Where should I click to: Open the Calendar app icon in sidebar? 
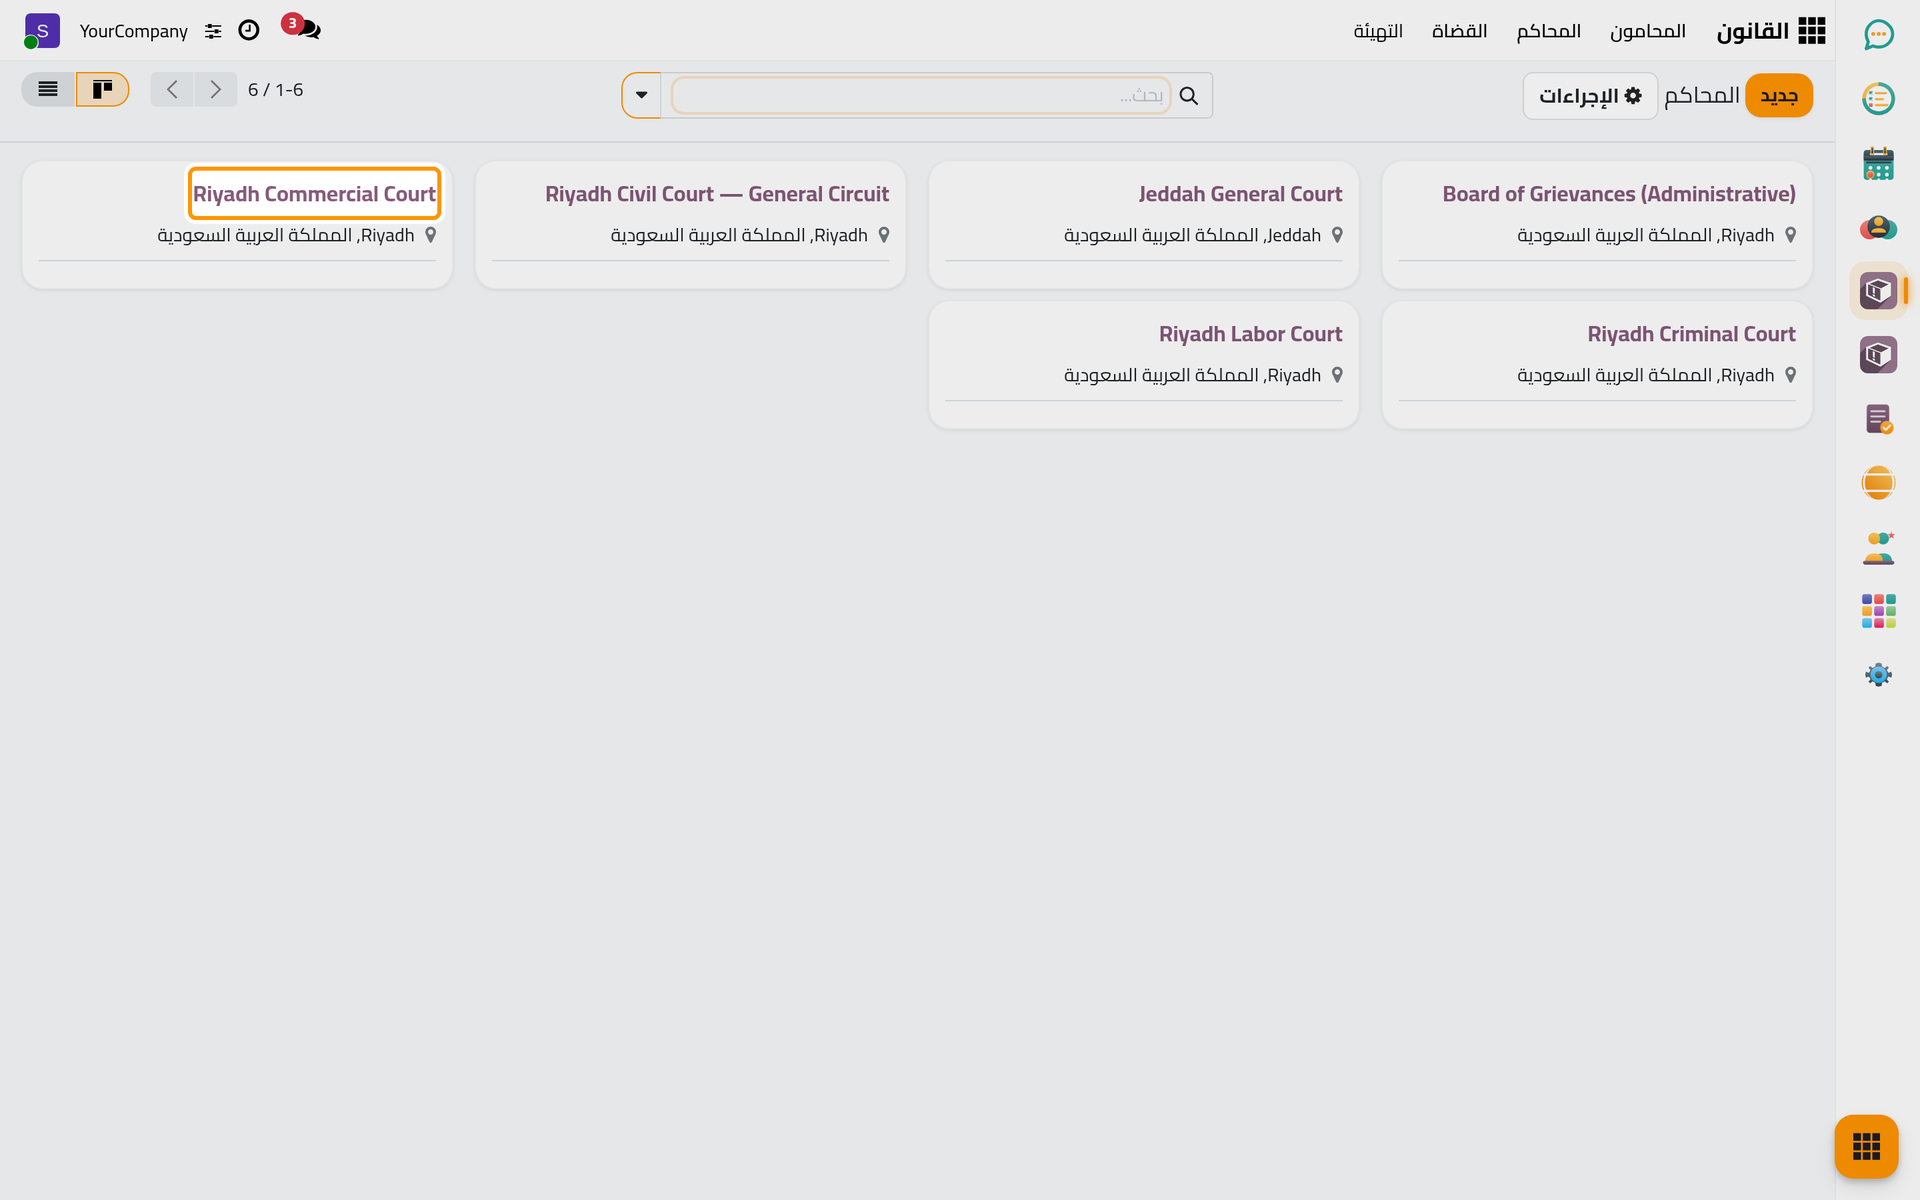point(1878,164)
